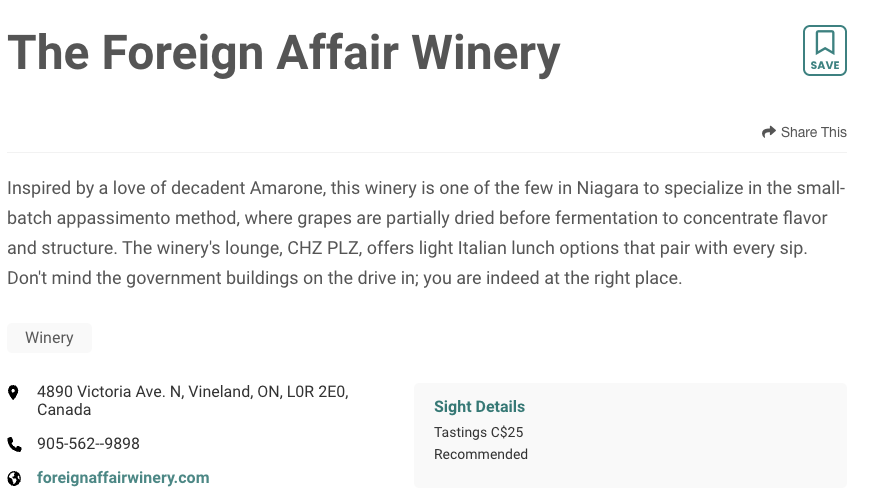Open the foreignaffairwinery.com link
869x502 pixels.
point(123,478)
